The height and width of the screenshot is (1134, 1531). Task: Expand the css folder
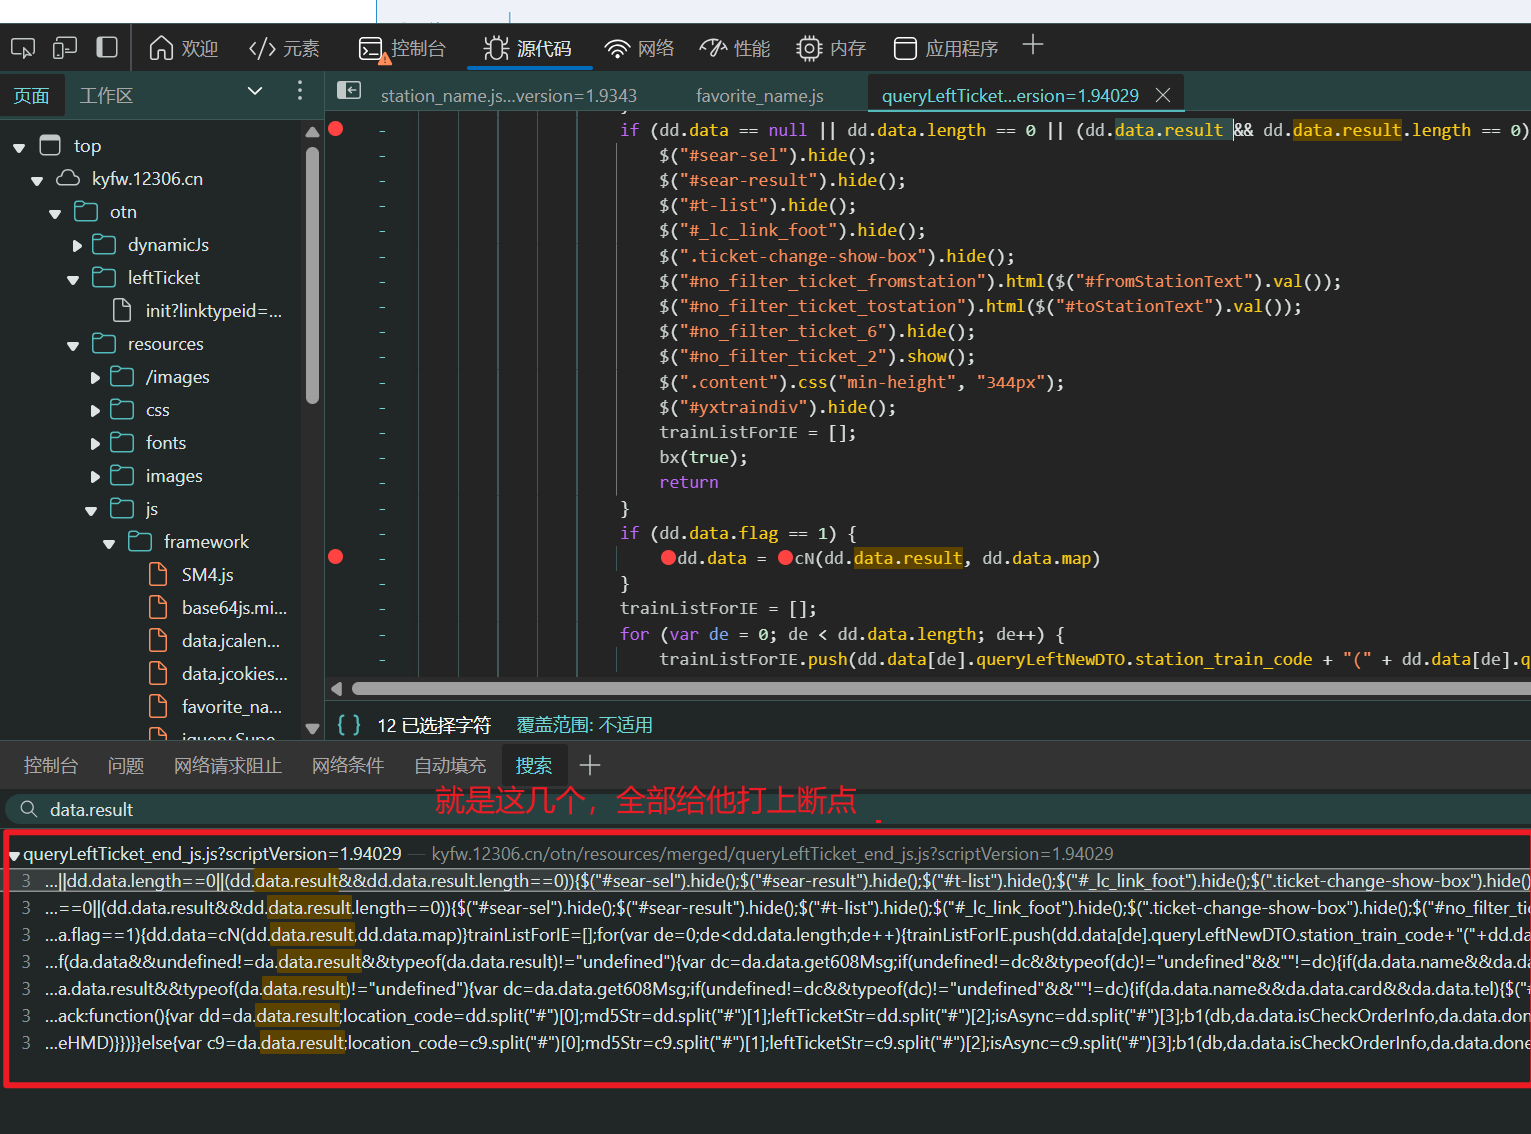[95, 411]
